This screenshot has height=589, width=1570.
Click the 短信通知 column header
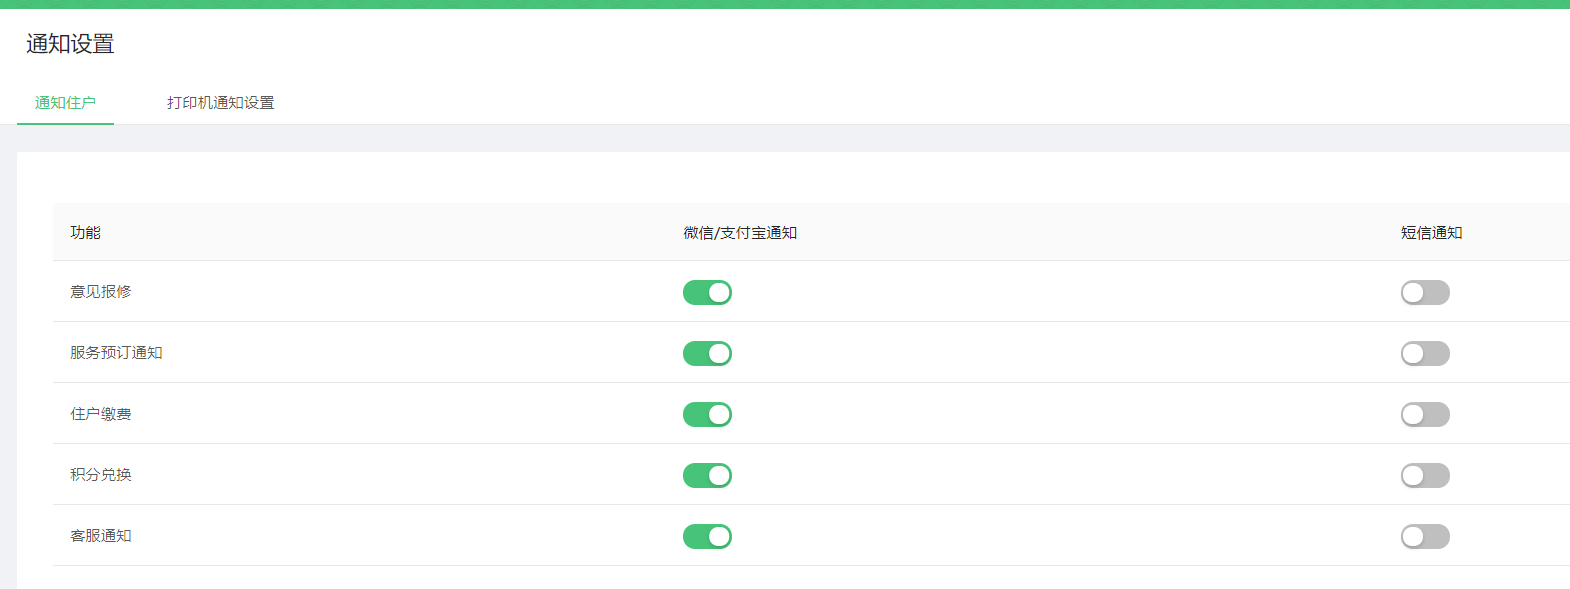point(1431,232)
